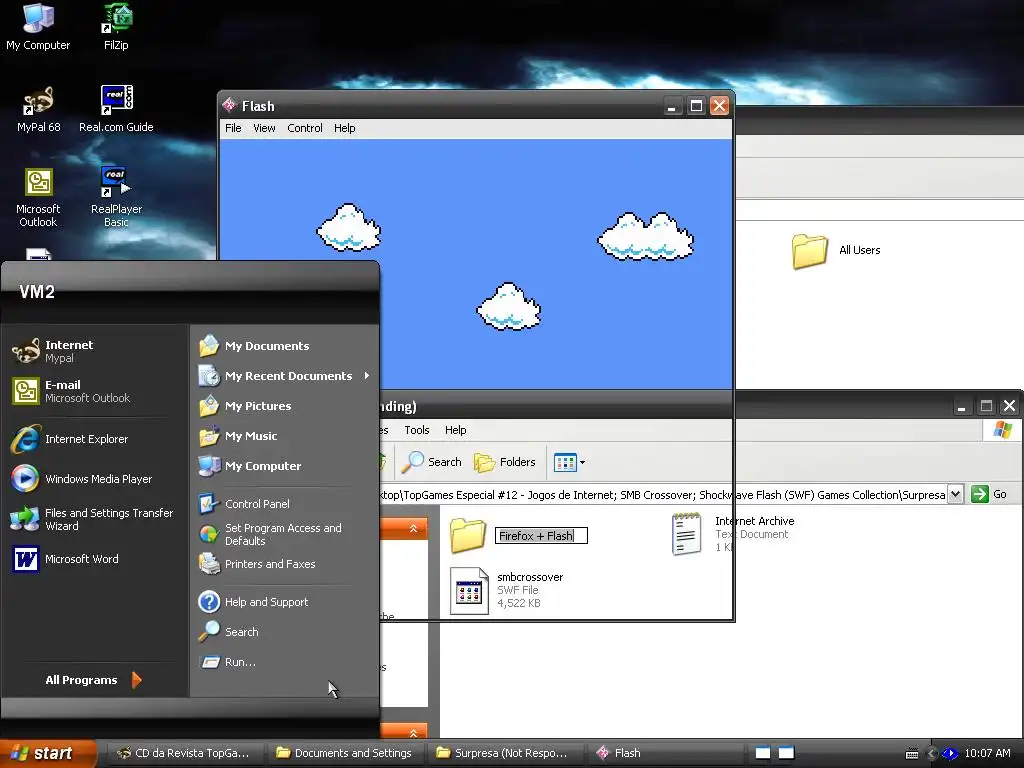Collapse the orange task pane section
The height and width of the screenshot is (768, 1024).
[413, 528]
